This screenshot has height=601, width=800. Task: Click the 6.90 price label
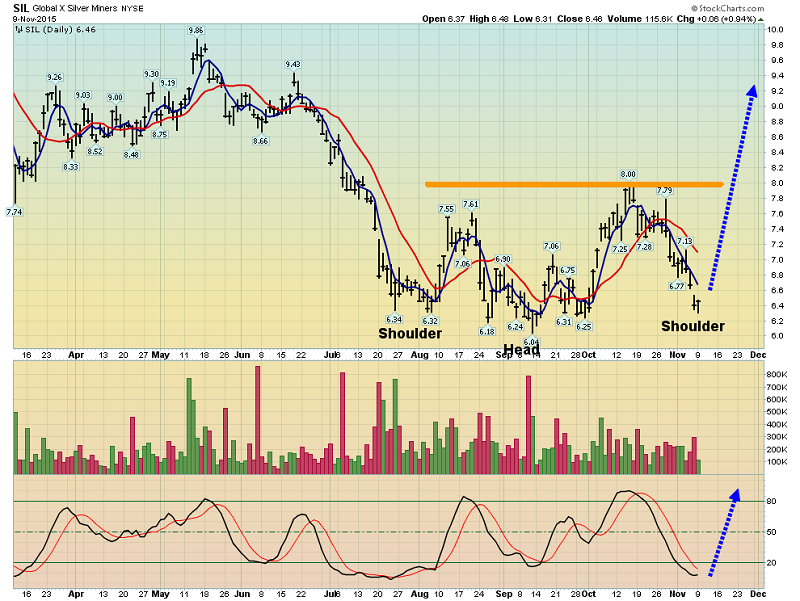(x=503, y=259)
